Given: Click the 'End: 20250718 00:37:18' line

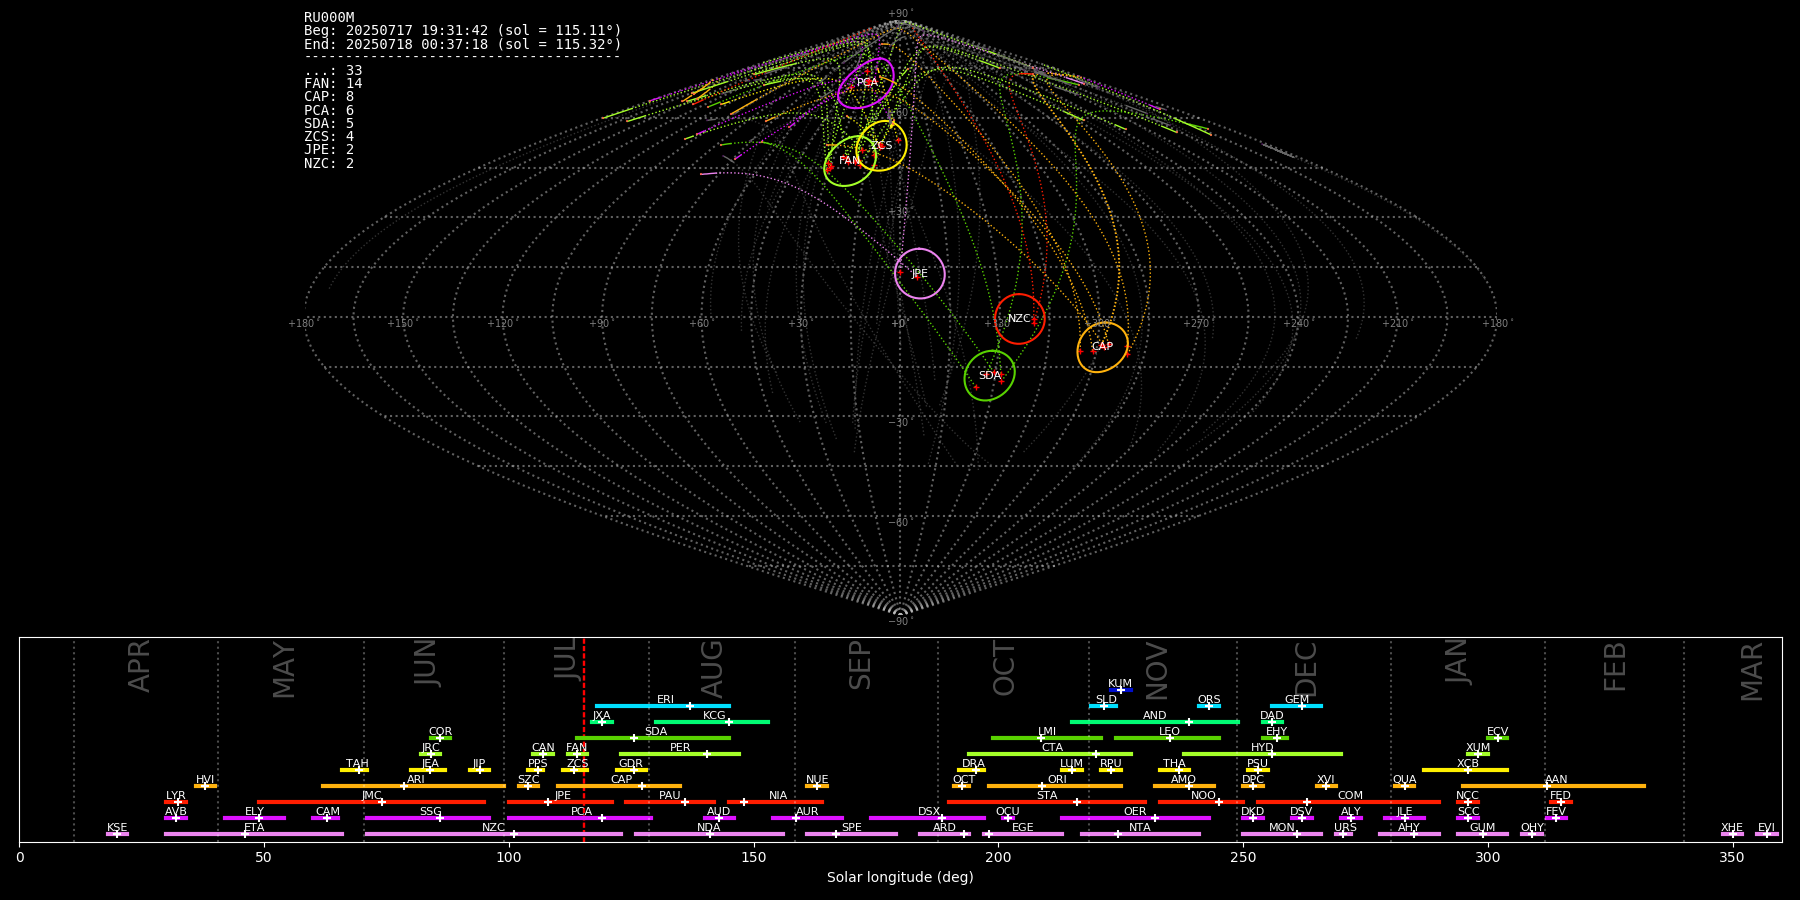Looking at the screenshot, I should pos(463,45).
